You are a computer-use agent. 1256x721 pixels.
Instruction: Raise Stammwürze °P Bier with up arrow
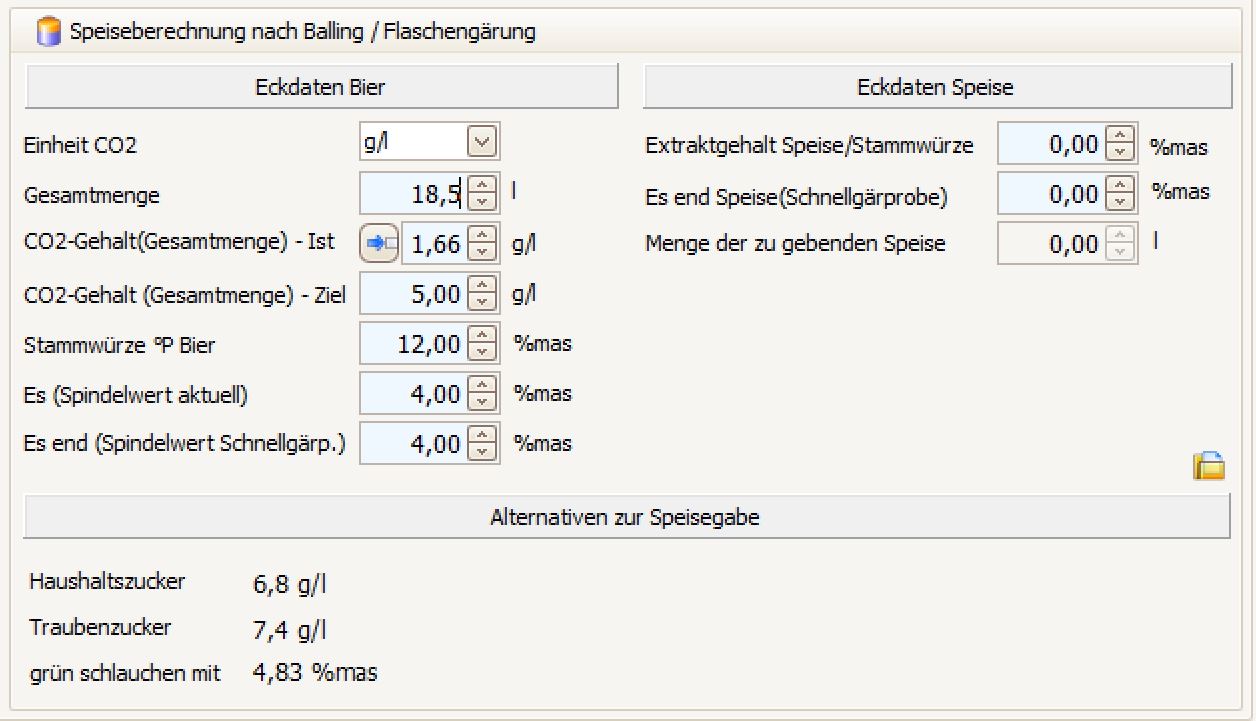[x=483, y=337]
